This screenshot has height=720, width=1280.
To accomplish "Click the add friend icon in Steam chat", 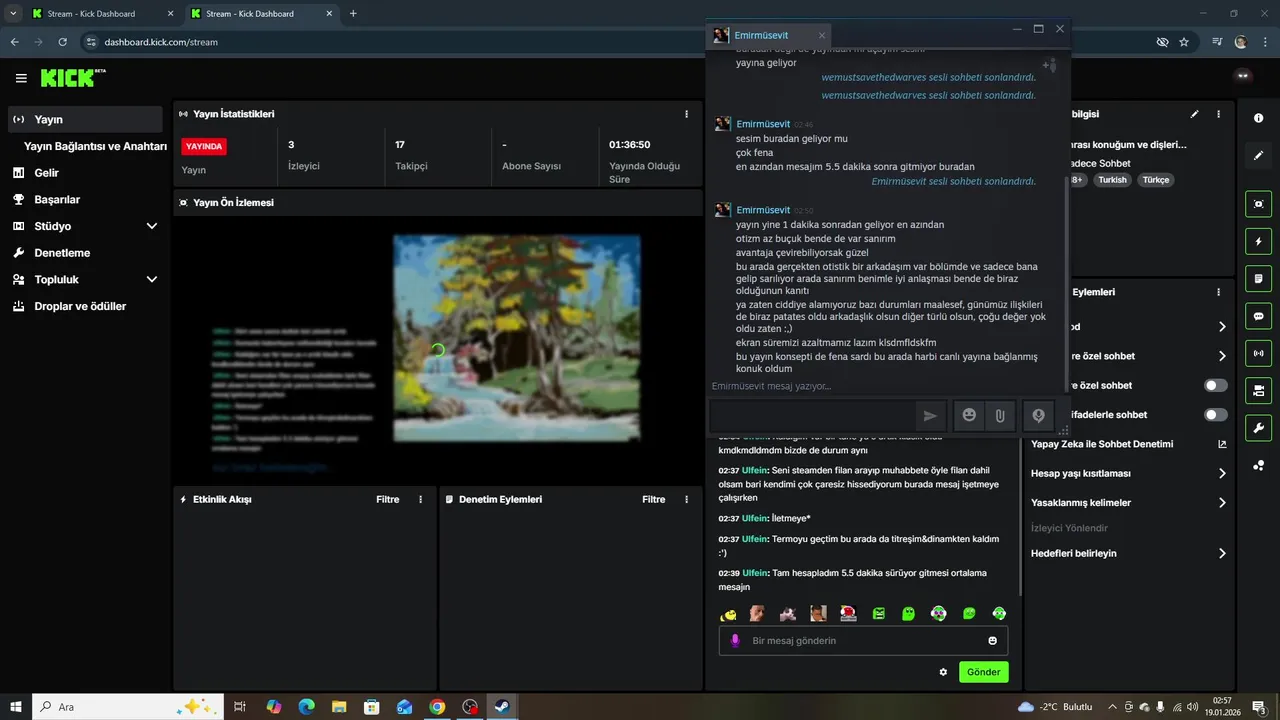I will (1049, 65).
